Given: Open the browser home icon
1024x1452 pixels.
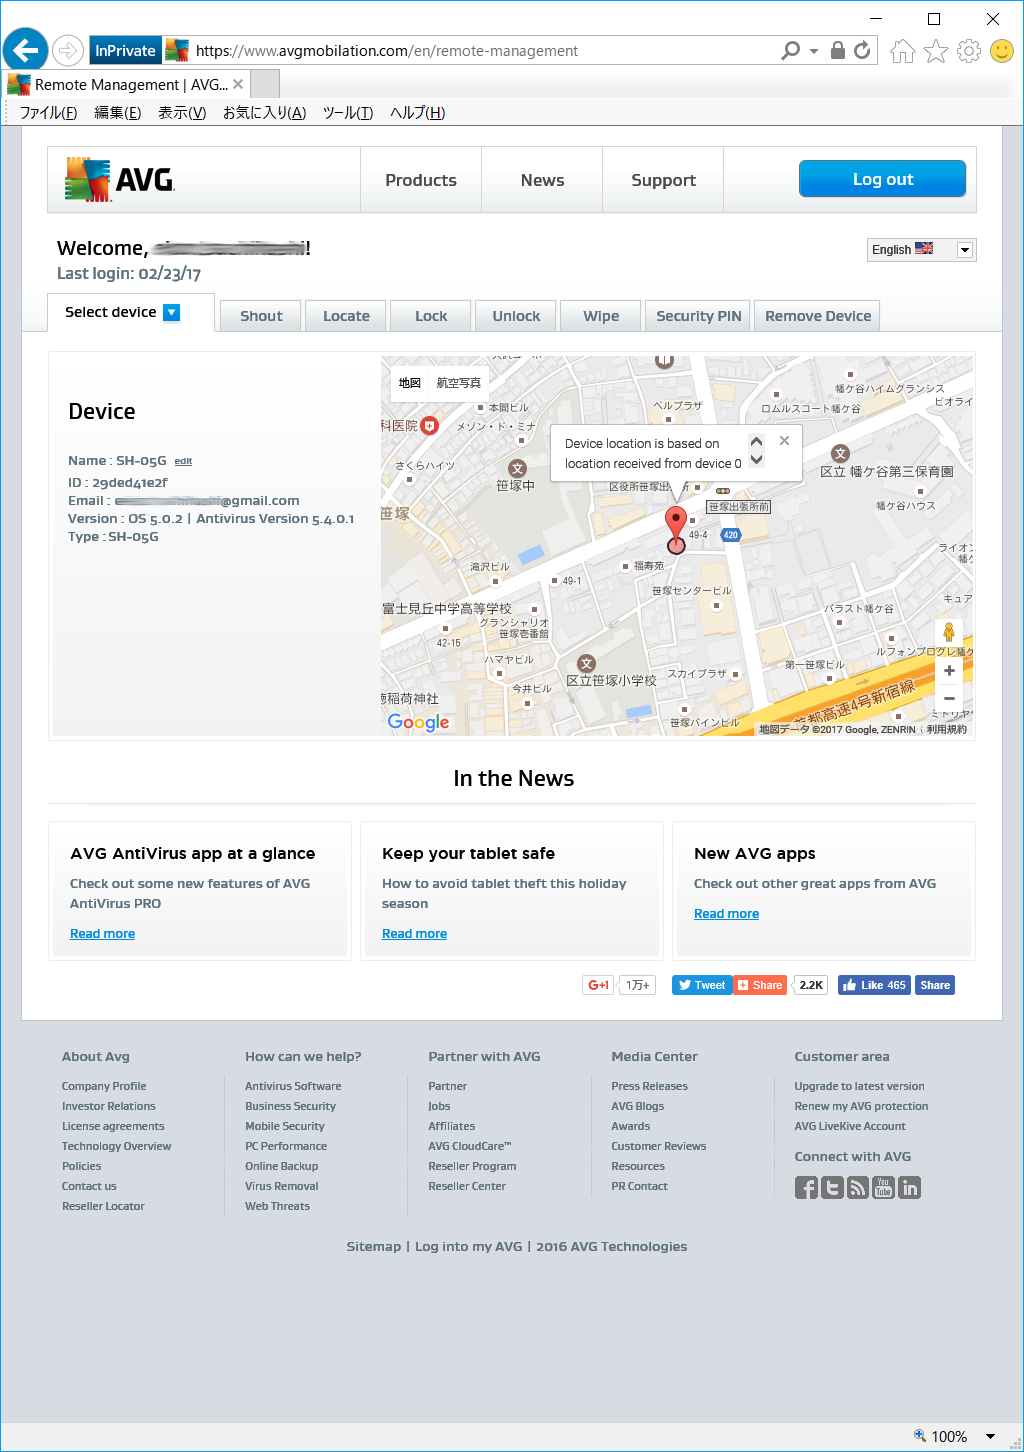Looking at the screenshot, I should (903, 51).
